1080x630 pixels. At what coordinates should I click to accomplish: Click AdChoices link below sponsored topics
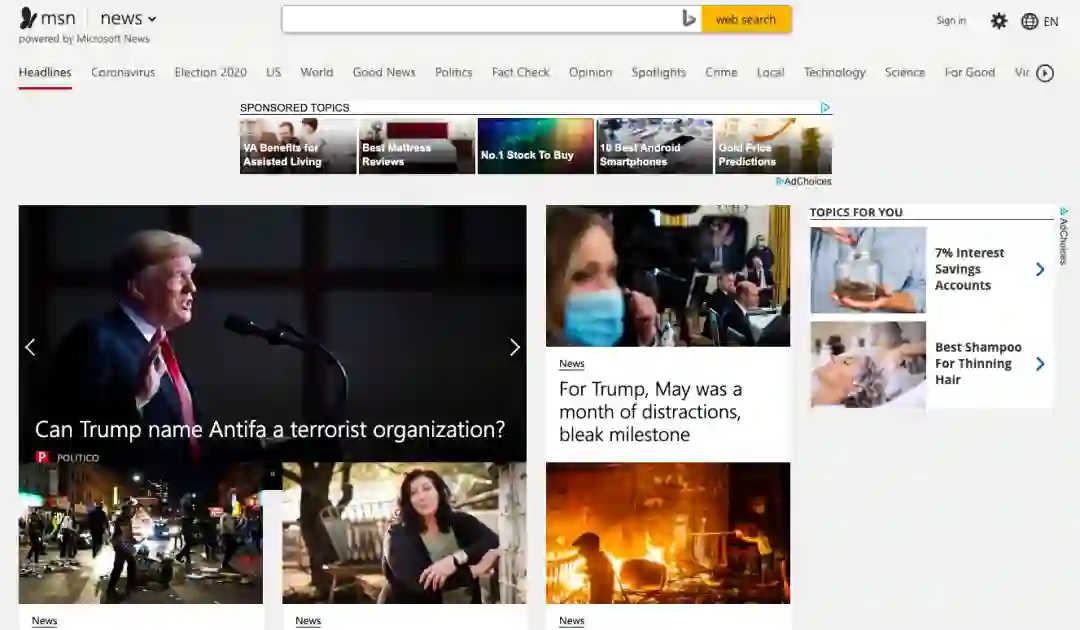point(804,181)
